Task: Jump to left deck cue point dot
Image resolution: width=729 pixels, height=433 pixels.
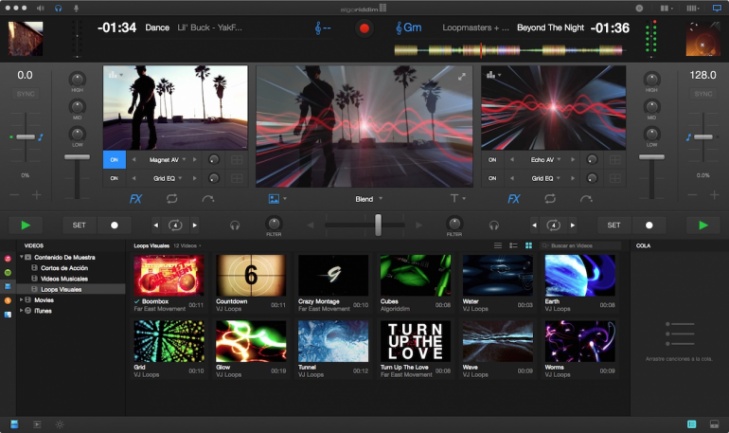Action: tap(114, 226)
